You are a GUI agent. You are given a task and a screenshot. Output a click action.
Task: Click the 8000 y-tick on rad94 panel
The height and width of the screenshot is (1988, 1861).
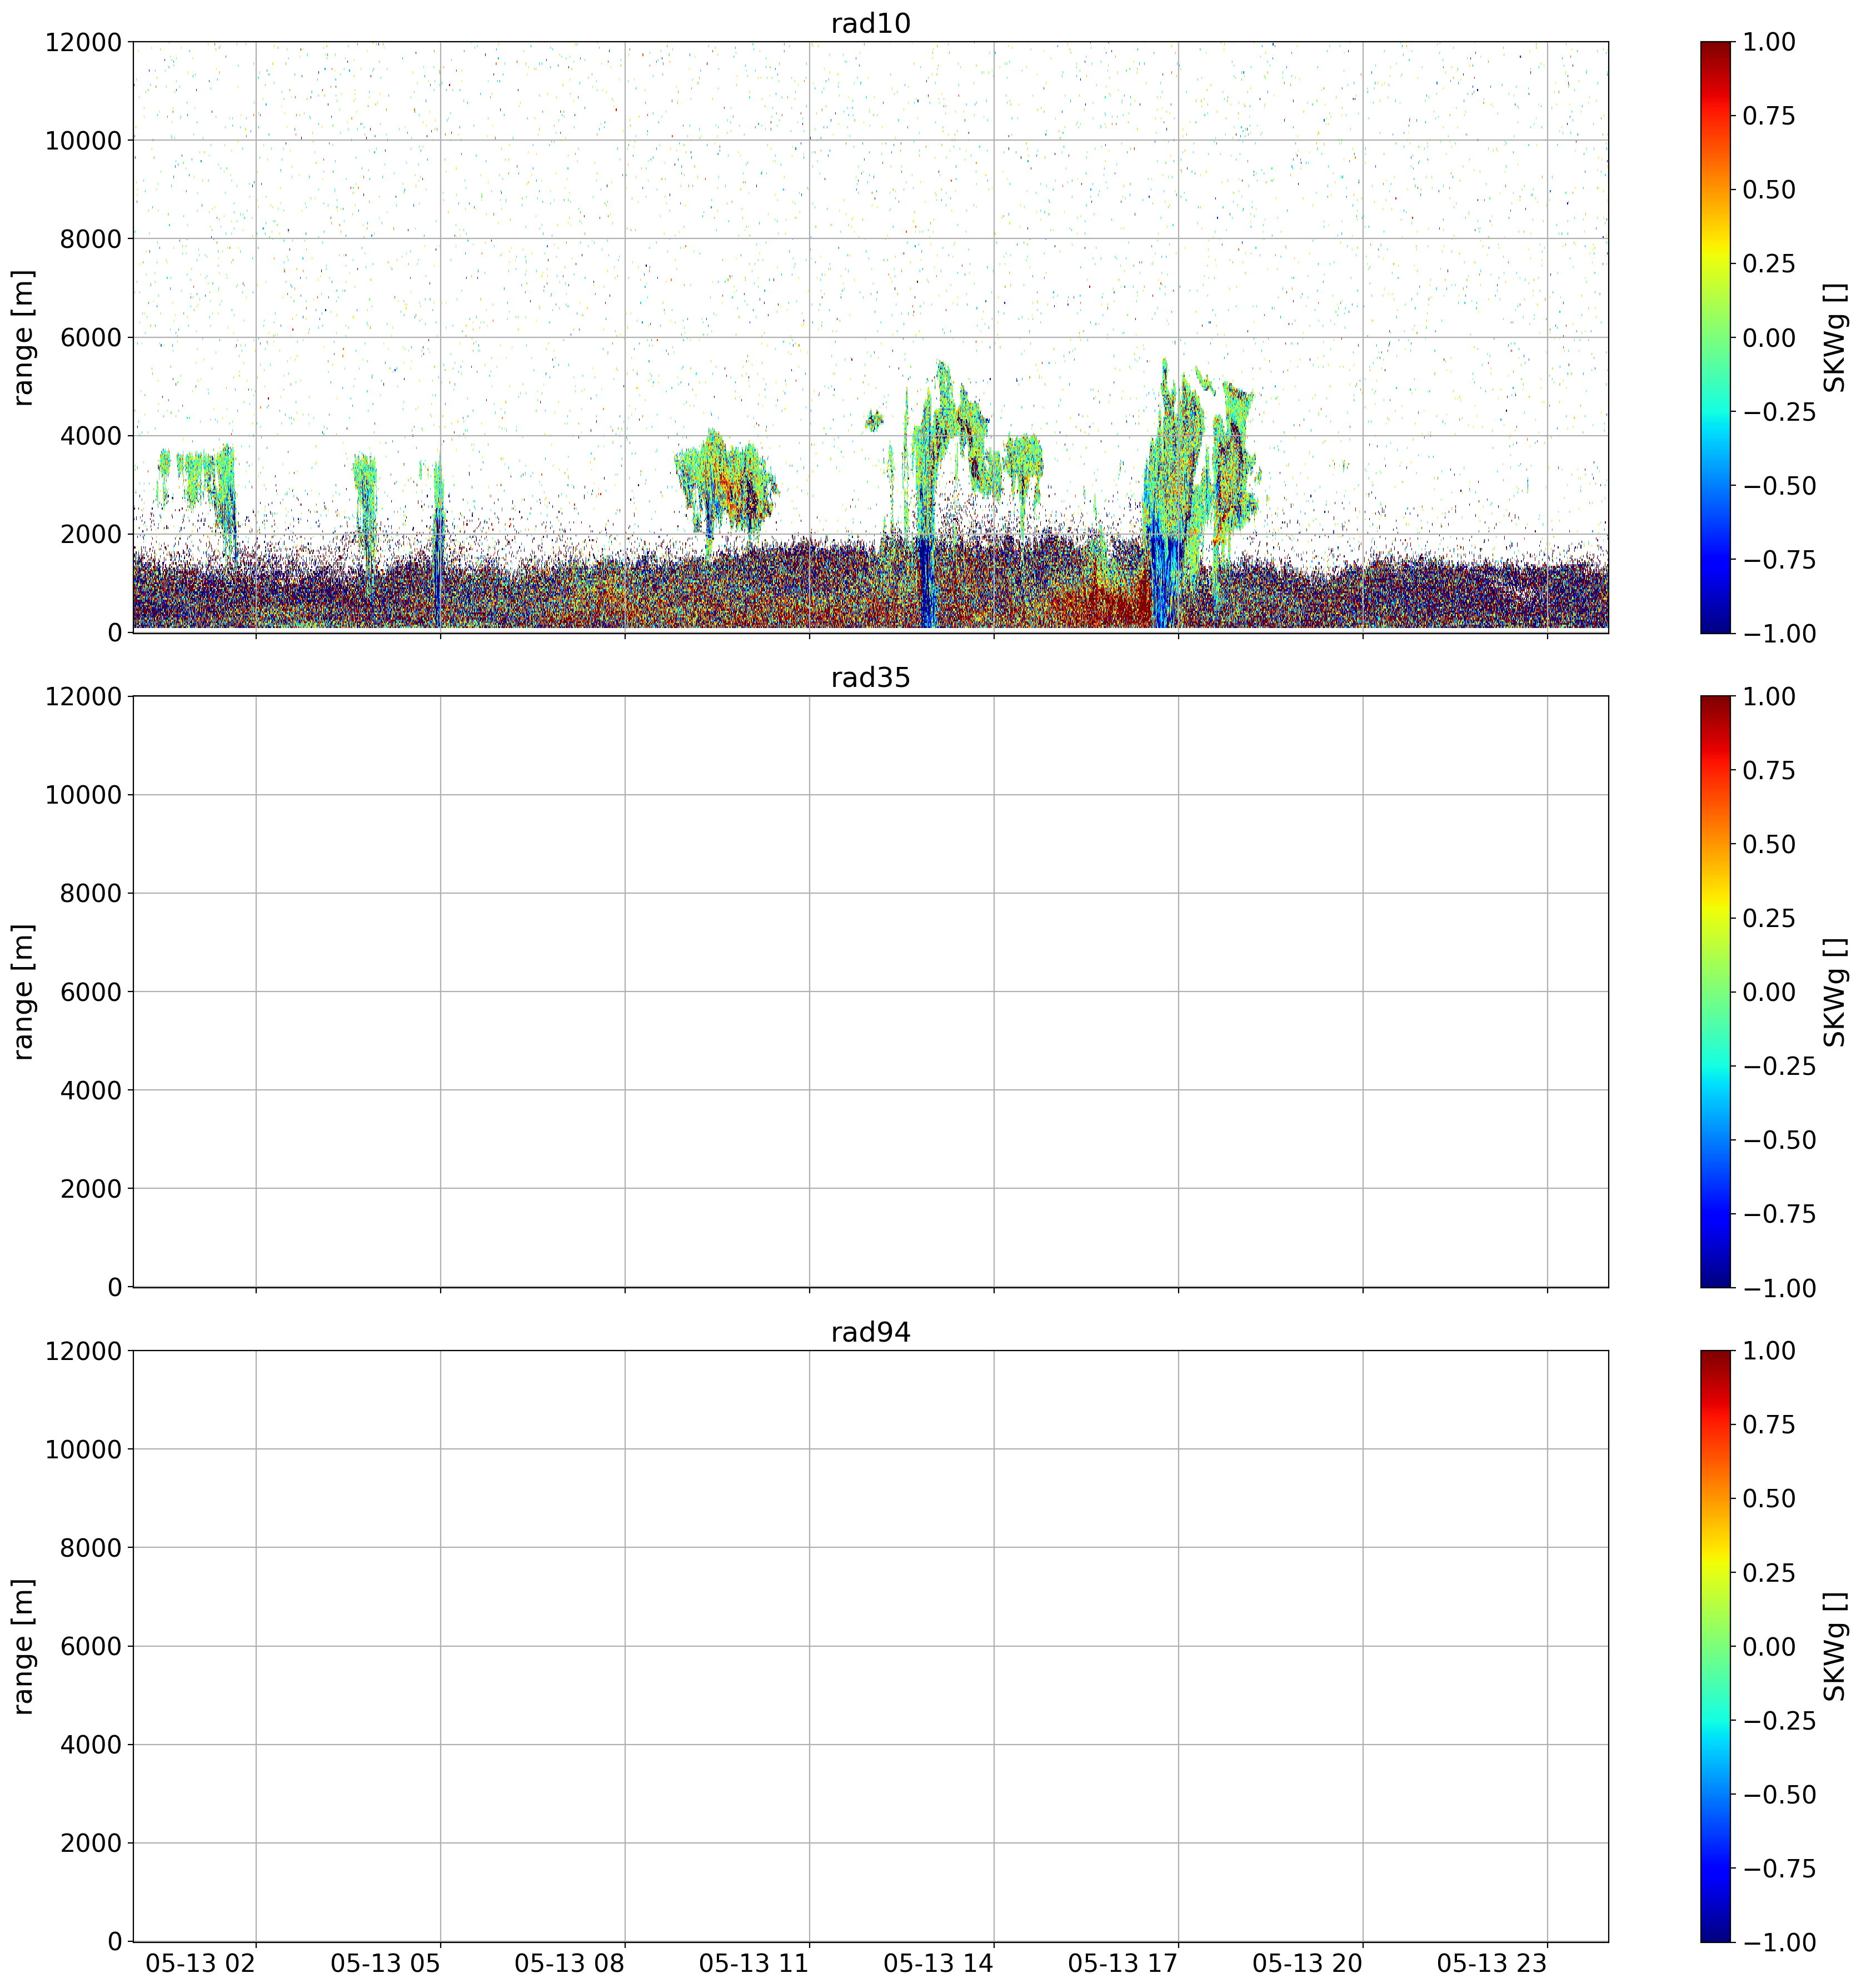pyautogui.click(x=90, y=1548)
